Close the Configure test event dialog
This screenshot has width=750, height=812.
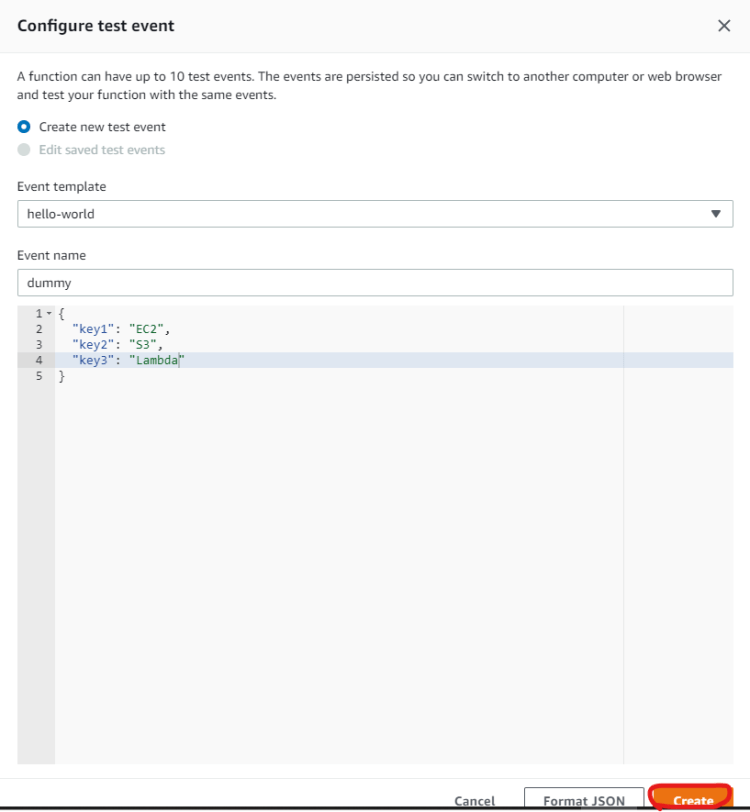724,26
